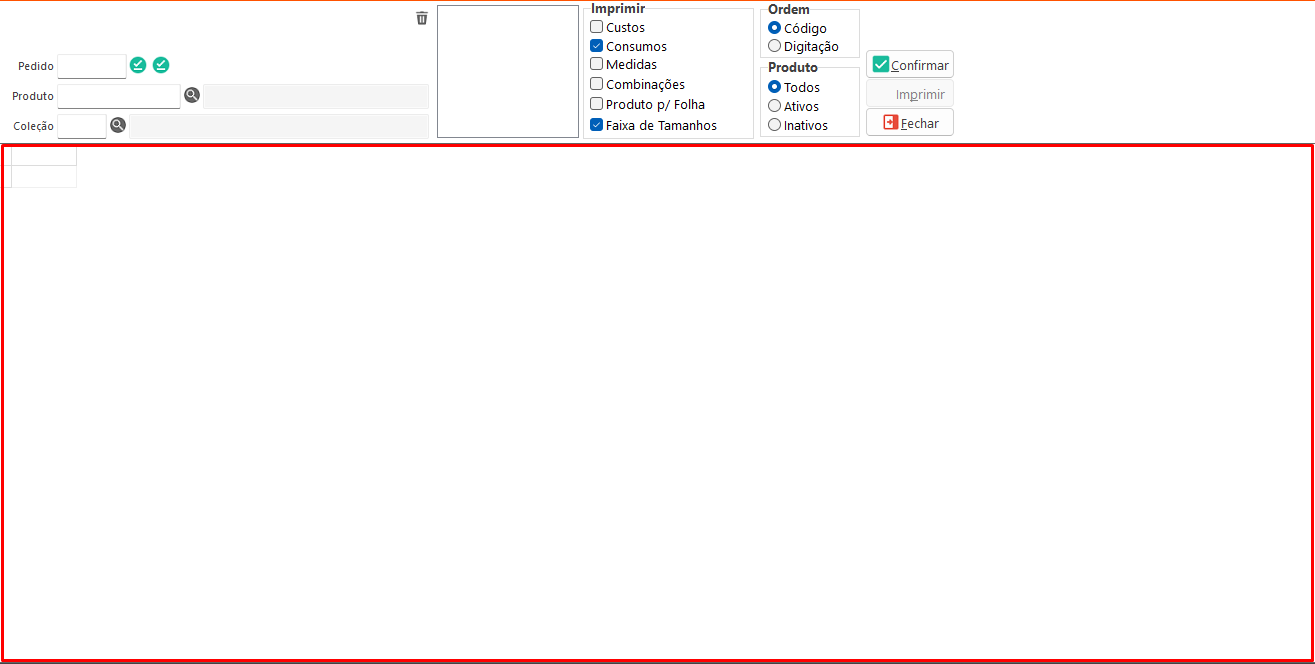
Task: Uncheck Faixa de Tamanhos checkbox
Action: tap(597, 125)
